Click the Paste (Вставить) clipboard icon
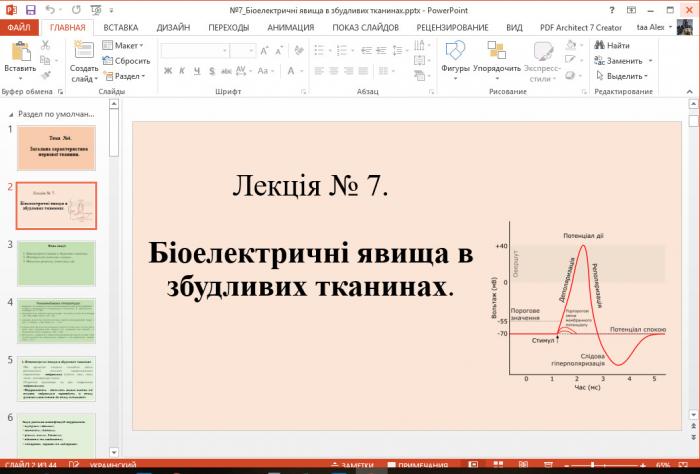The image size is (700, 474). pyautogui.click(x=19, y=50)
